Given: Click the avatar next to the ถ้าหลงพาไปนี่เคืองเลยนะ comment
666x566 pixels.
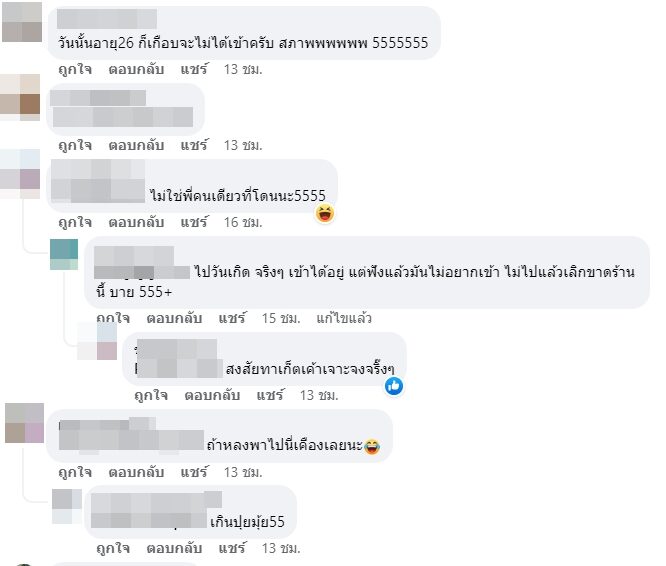Looking at the screenshot, I should point(25,423).
